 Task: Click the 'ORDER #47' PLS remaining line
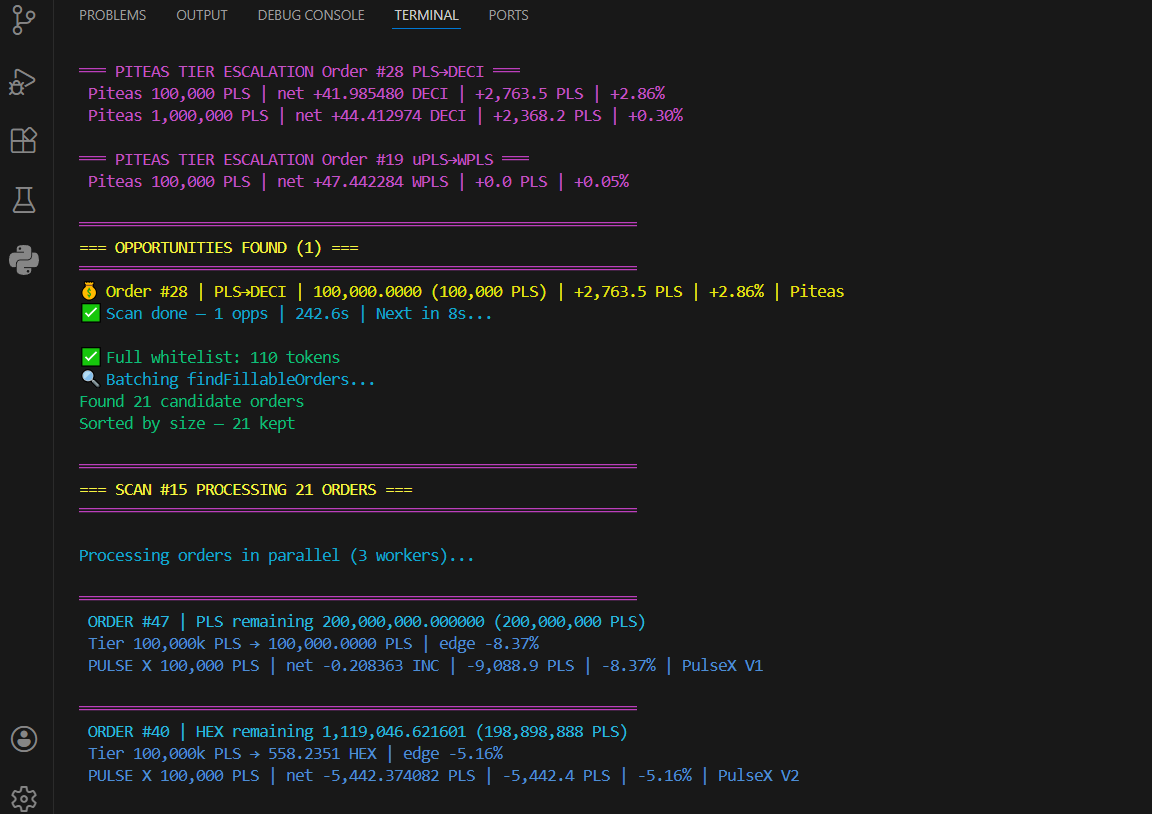point(367,622)
